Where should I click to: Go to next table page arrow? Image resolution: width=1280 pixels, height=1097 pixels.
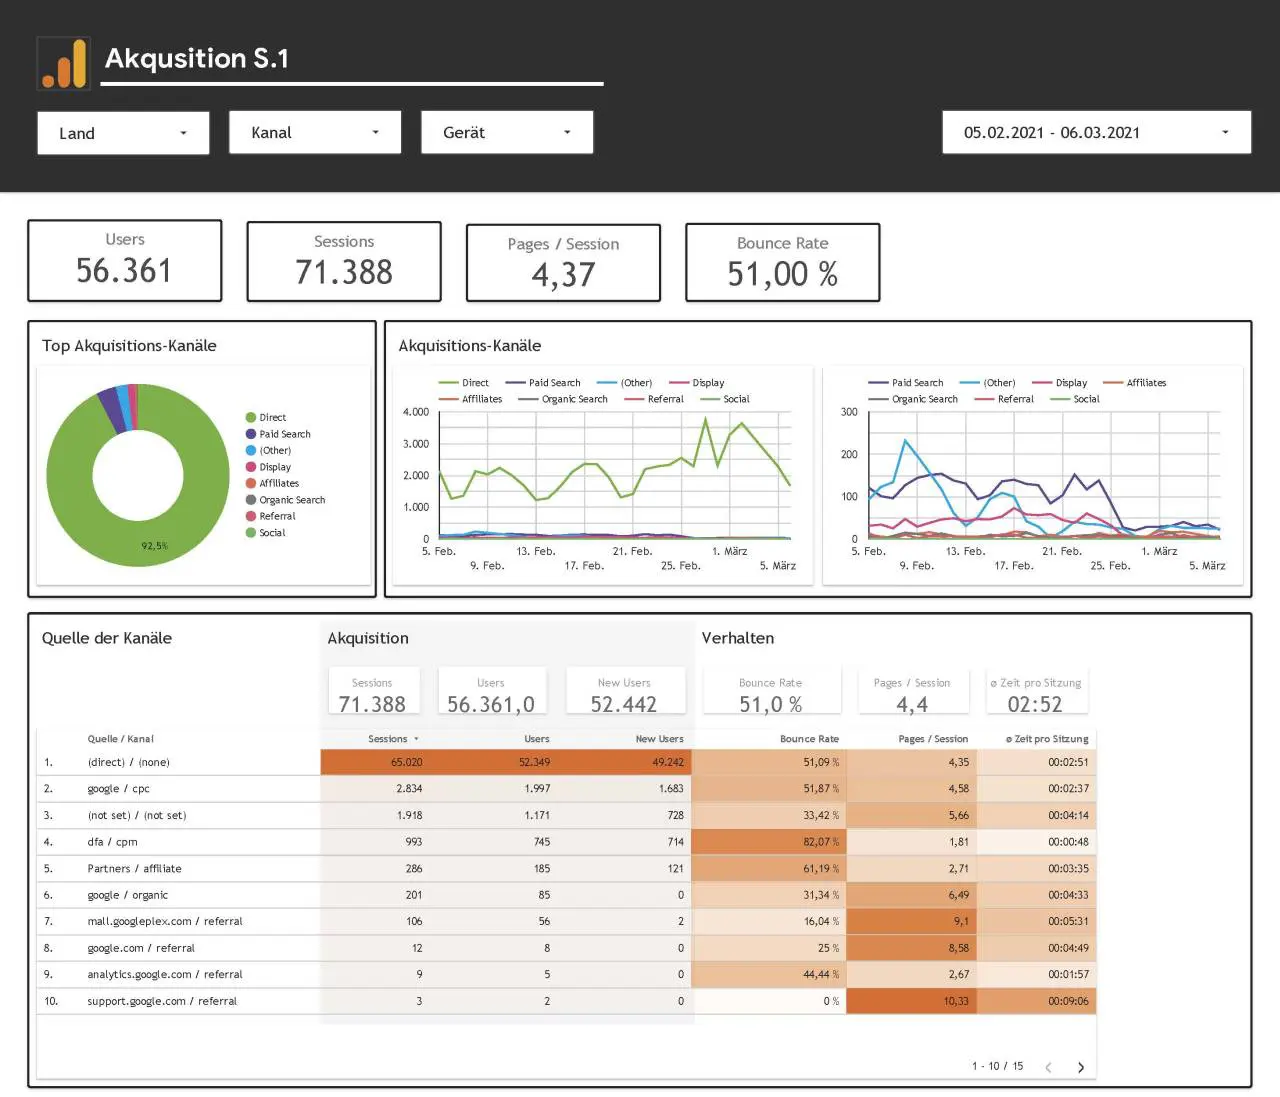(1081, 1067)
